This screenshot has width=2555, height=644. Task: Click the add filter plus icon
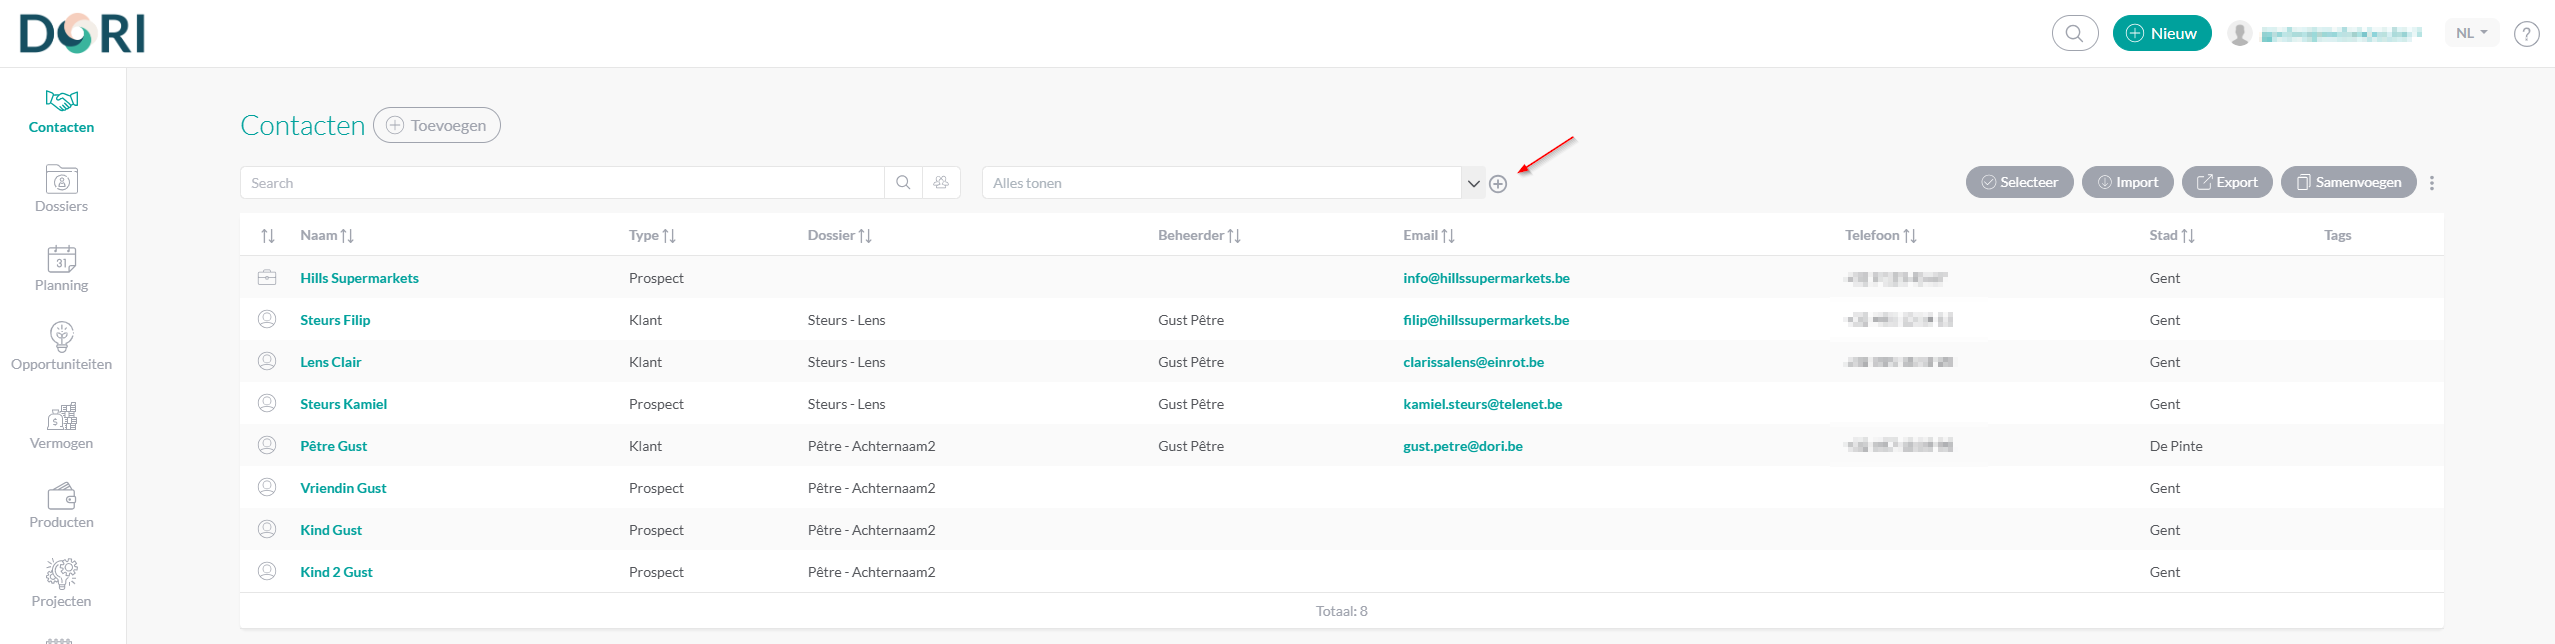tap(1498, 184)
